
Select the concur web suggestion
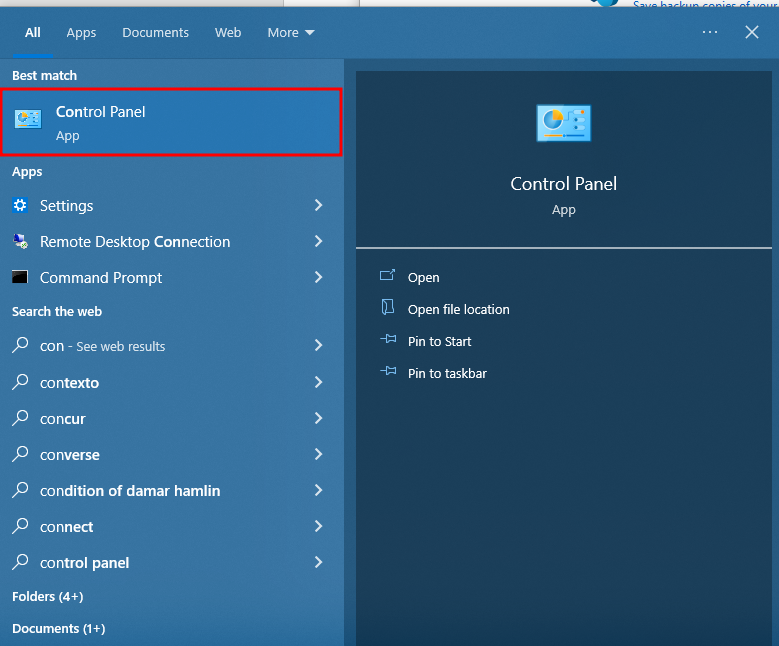pos(171,418)
